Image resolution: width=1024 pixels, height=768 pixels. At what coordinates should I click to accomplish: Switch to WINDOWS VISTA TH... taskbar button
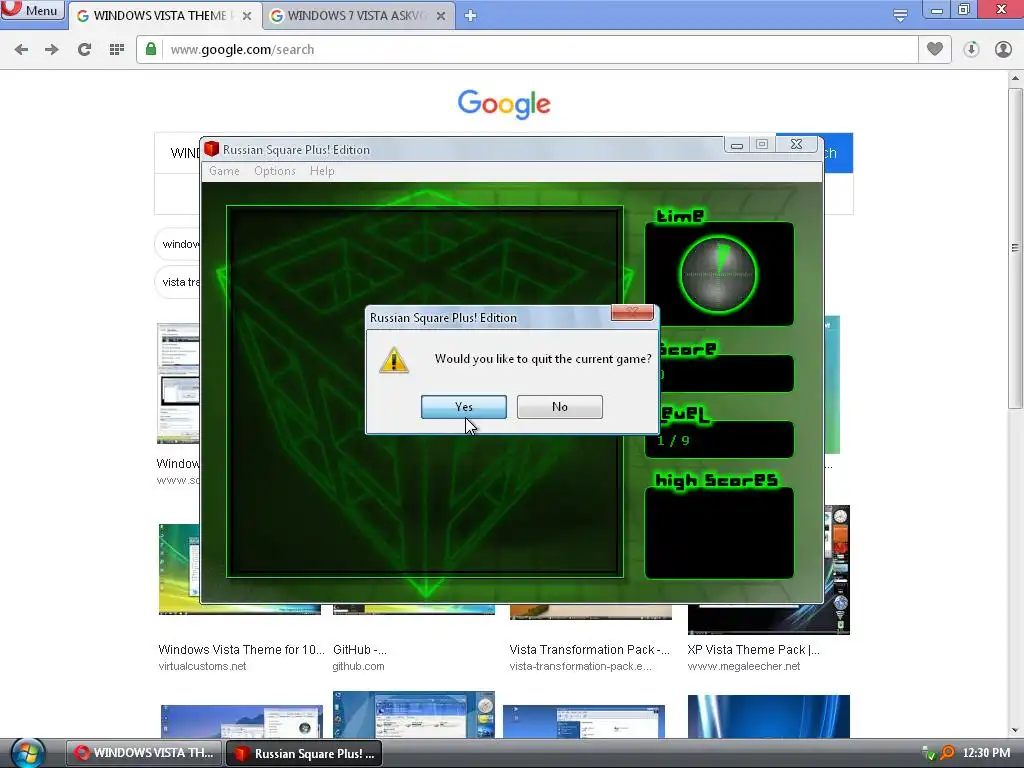(144, 753)
